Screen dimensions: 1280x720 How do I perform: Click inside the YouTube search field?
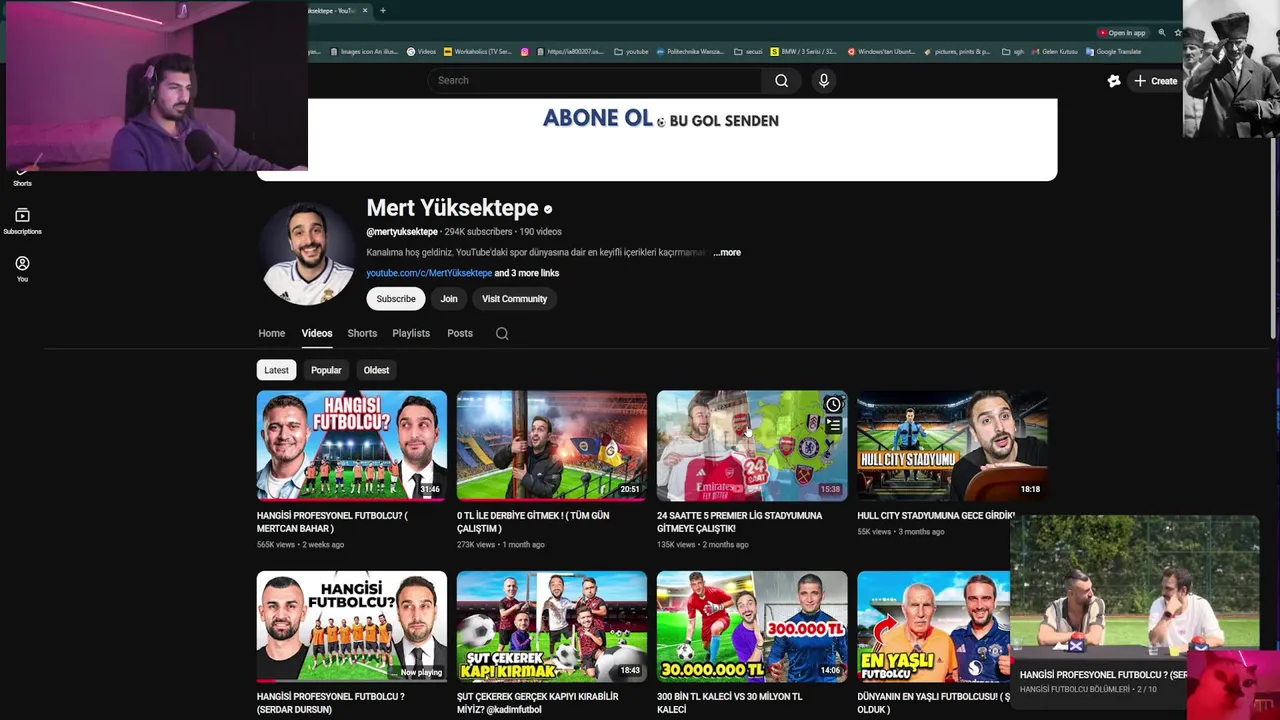(595, 81)
